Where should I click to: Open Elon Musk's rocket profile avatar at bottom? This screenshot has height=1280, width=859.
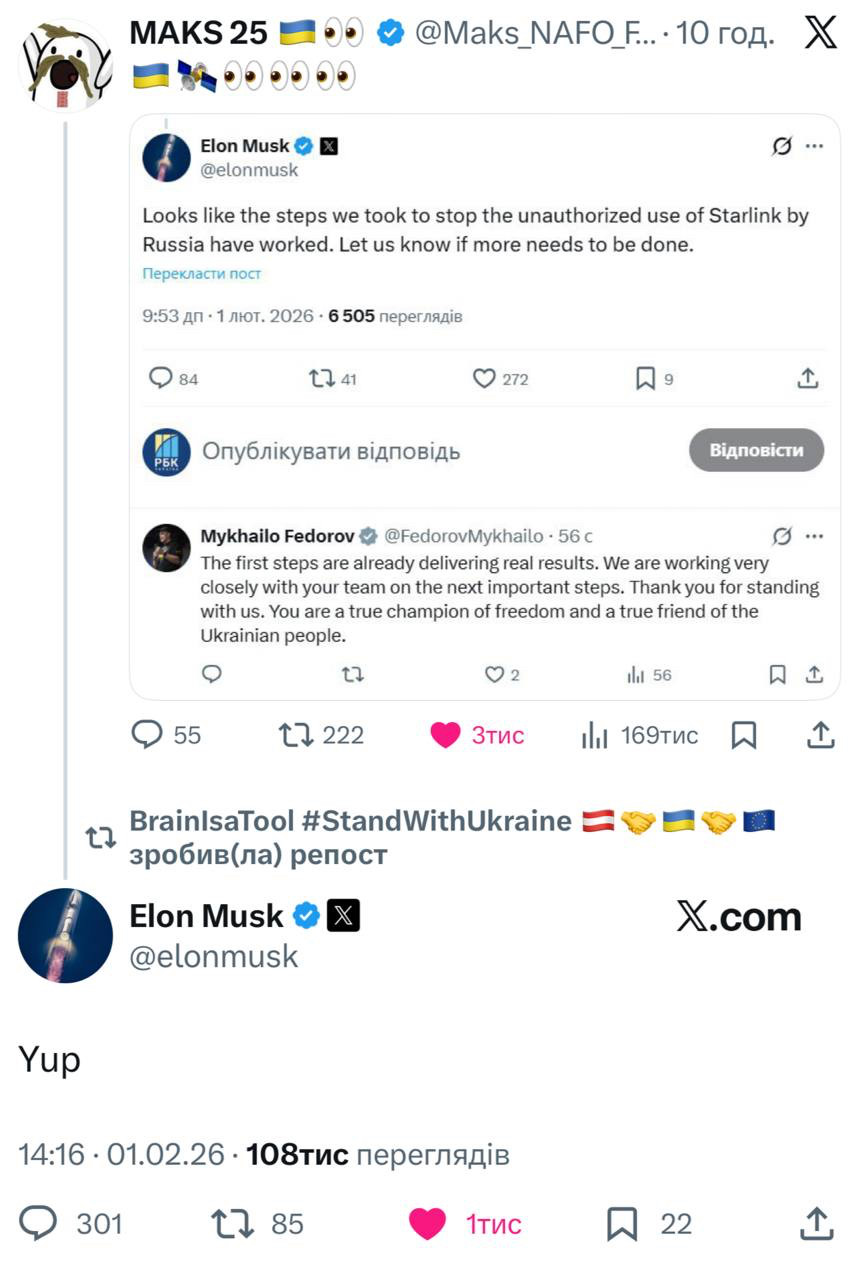pyautogui.click(x=65, y=935)
